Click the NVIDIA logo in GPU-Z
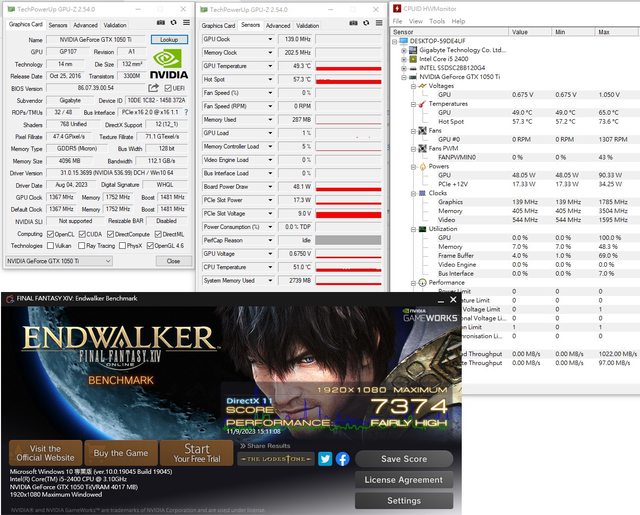Screen dimensions: 640x515 pos(167,65)
